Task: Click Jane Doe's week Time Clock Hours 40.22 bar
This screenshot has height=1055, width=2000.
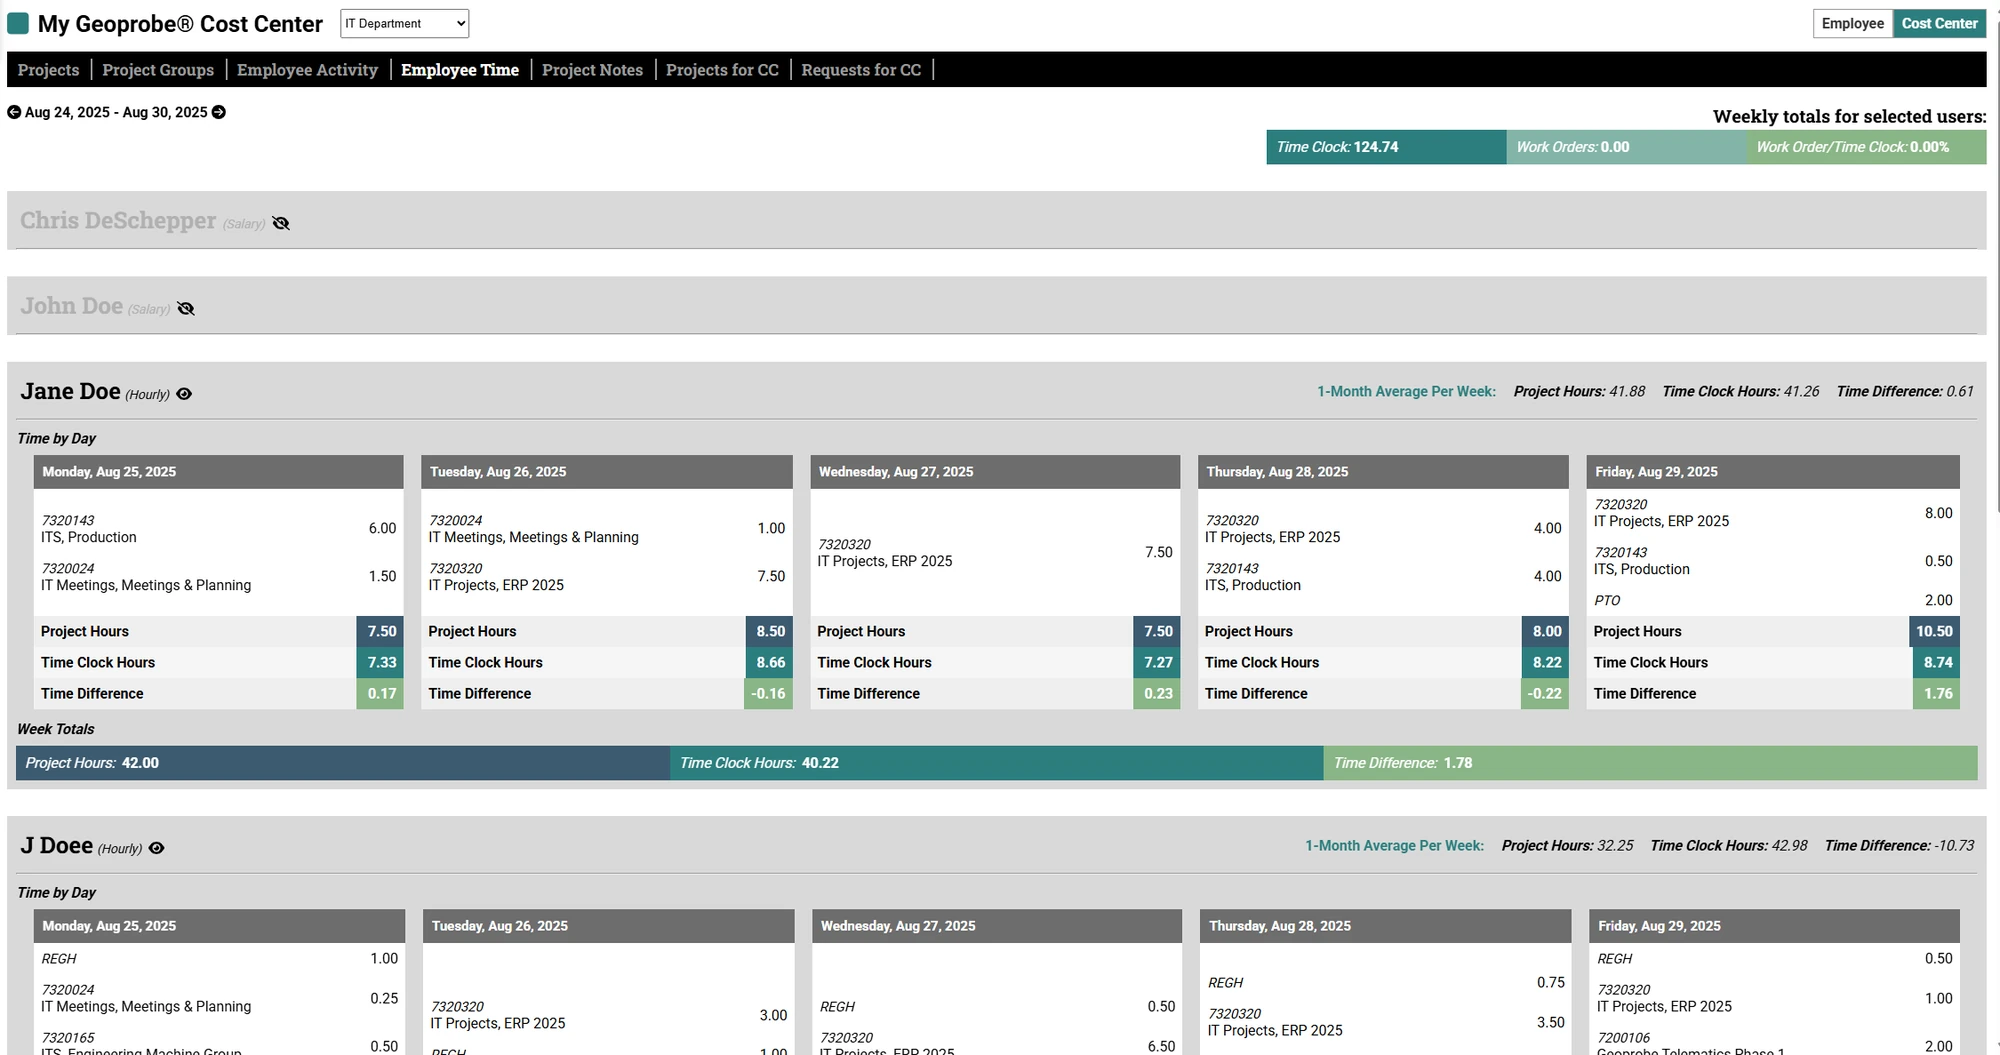Action: (997, 763)
